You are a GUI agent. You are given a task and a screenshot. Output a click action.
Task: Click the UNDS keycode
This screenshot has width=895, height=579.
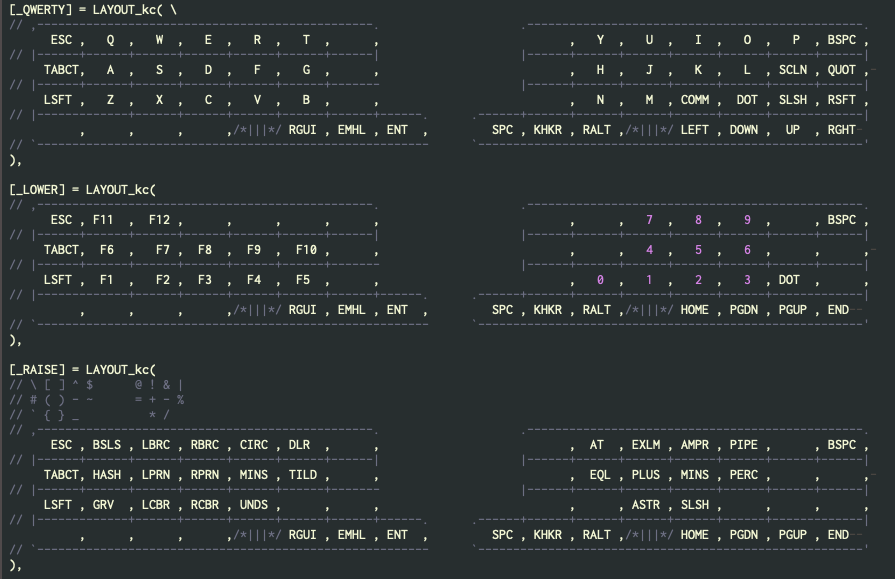coord(253,505)
